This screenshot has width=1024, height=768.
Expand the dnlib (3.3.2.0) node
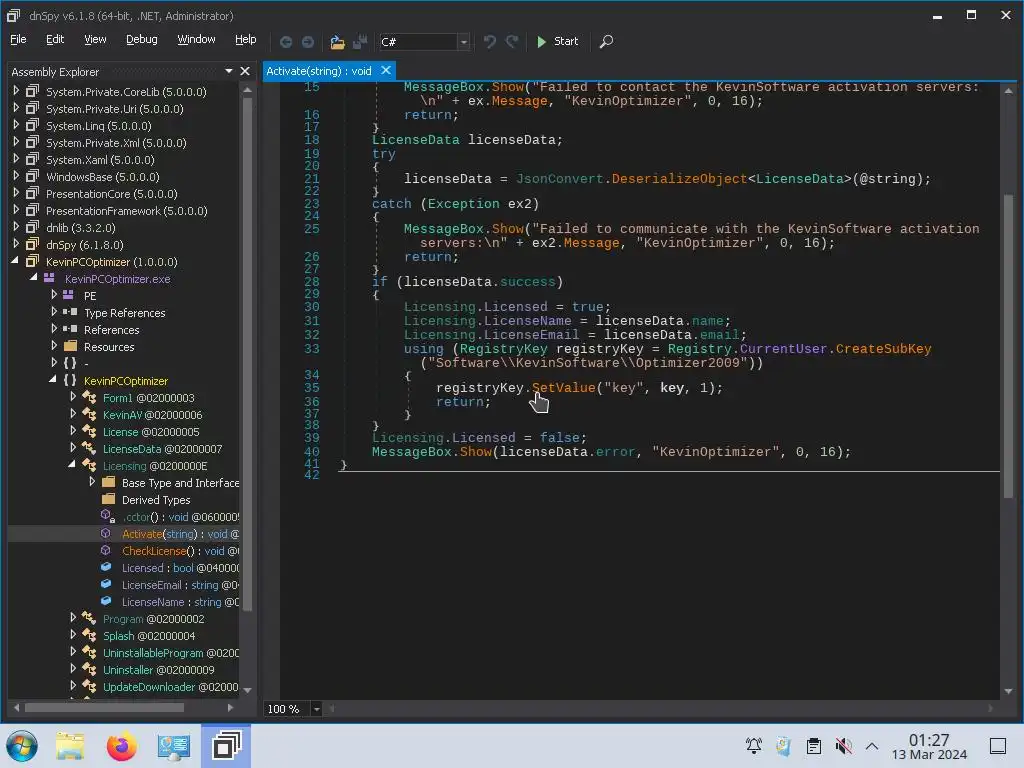[x=16, y=227]
